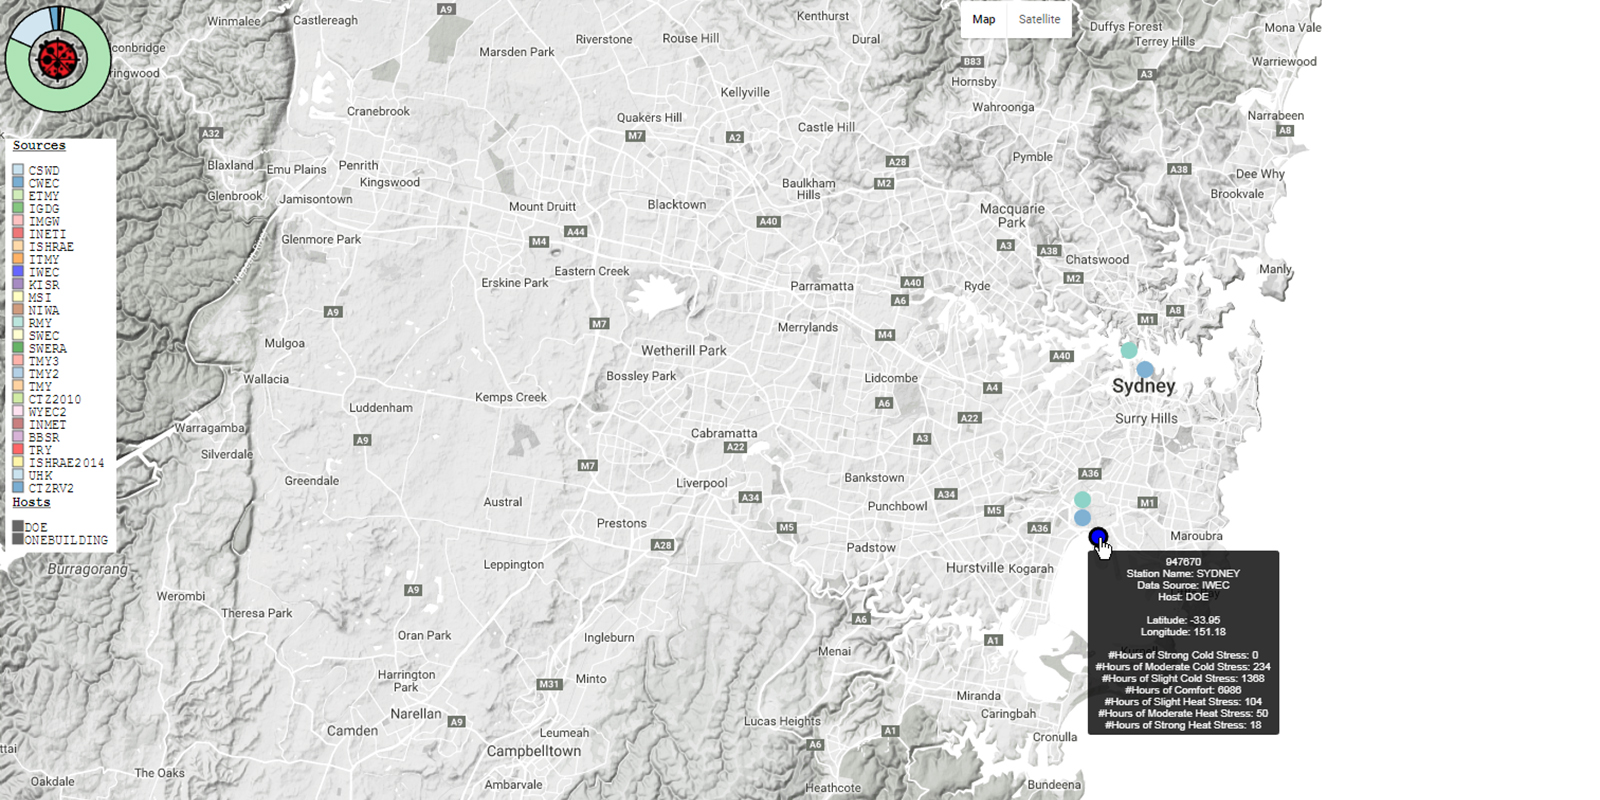1600x800 pixels.
Task: Click the ONEBUILDING host gray square
Action: [x=18, y=539]
